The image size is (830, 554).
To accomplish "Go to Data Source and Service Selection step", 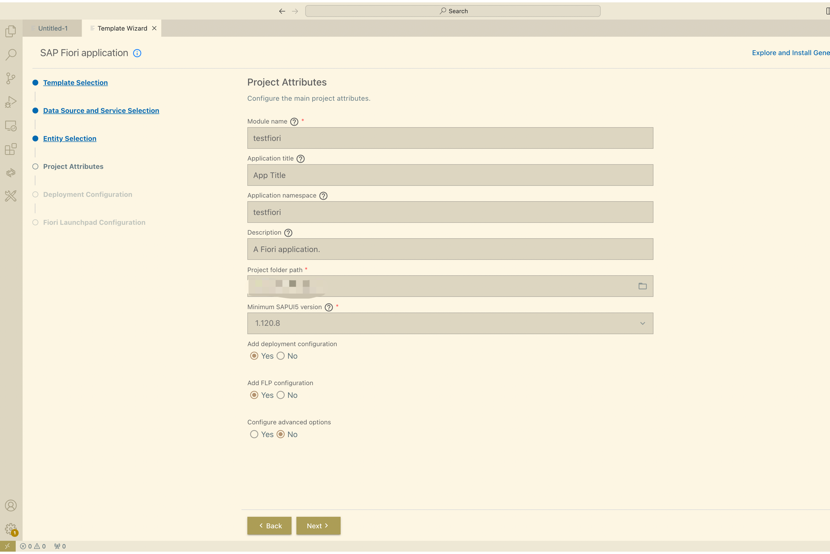I will [x=101, y=111].
